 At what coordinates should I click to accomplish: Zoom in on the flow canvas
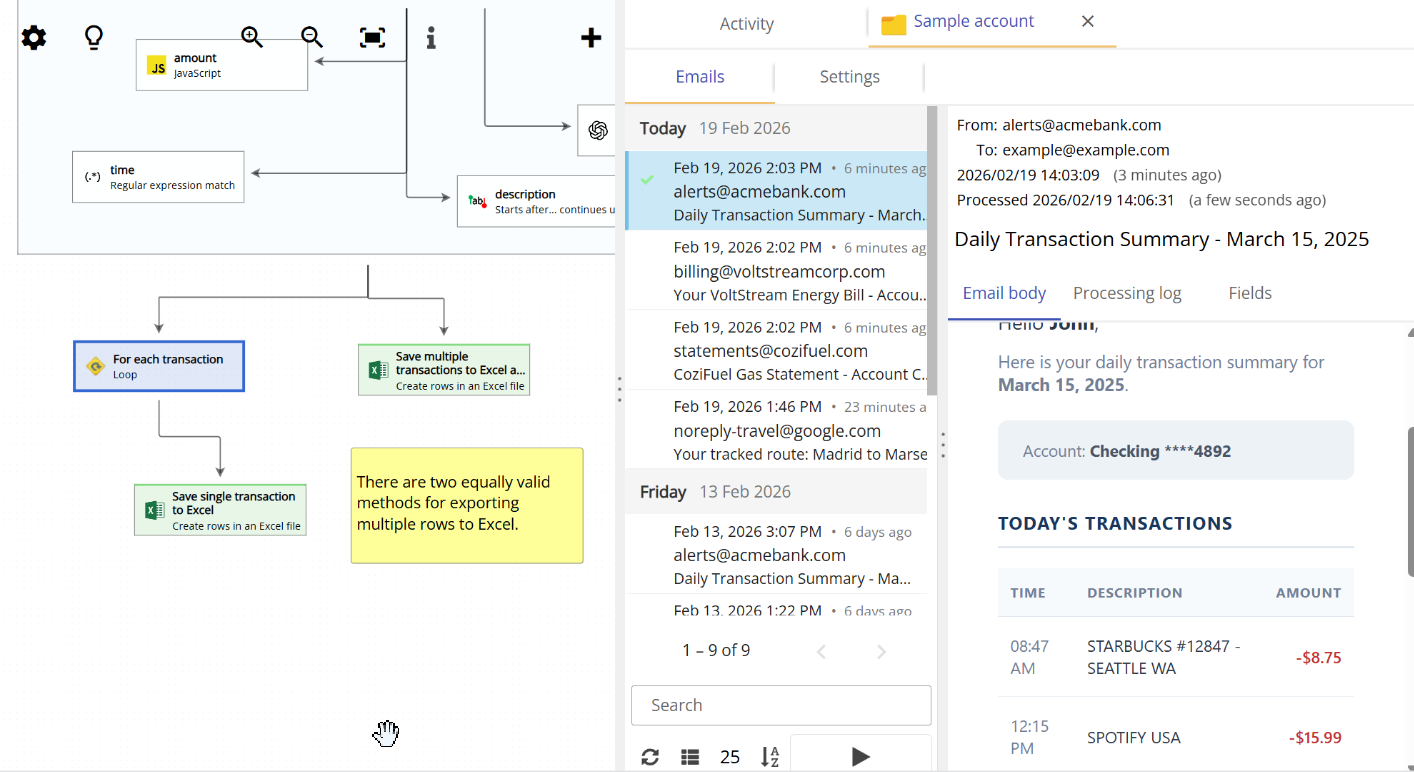pyautogui.click(x=251, y=36)
